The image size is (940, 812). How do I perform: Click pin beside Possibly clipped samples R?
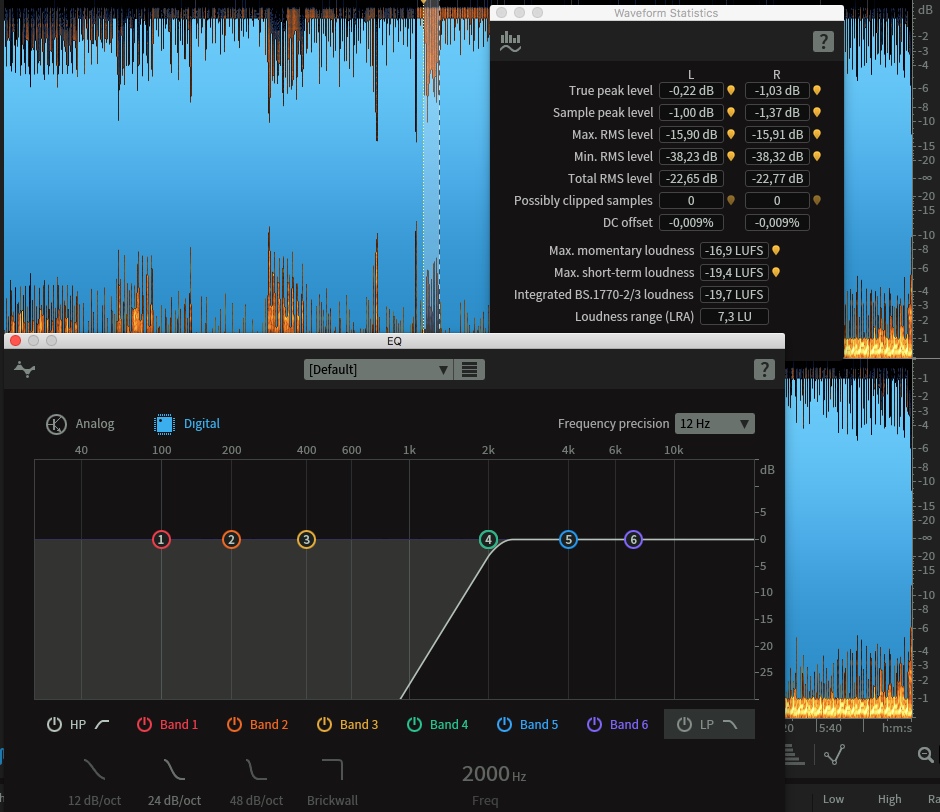[x=817, y=200]
